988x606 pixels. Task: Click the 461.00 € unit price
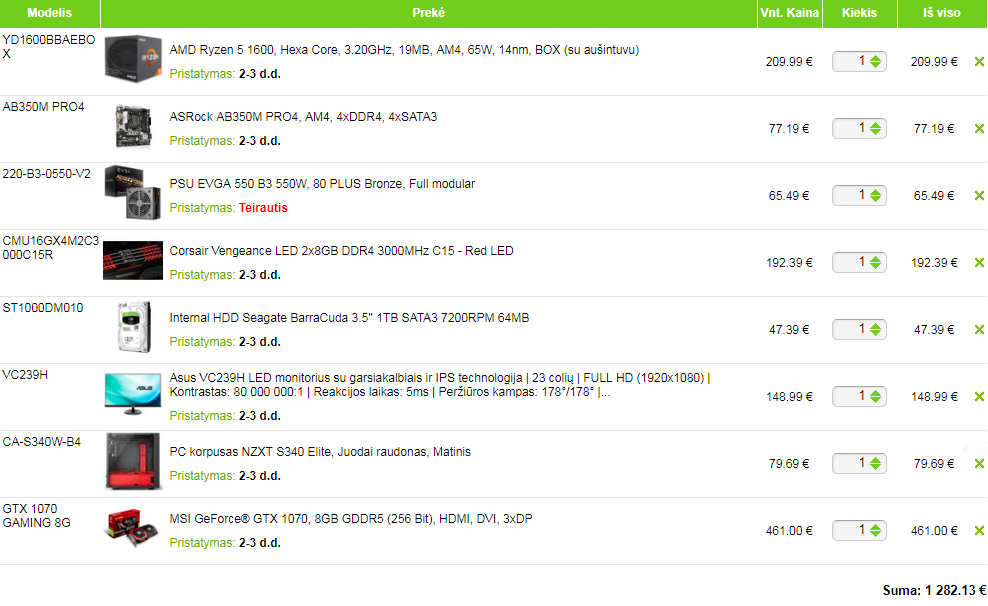790,531
